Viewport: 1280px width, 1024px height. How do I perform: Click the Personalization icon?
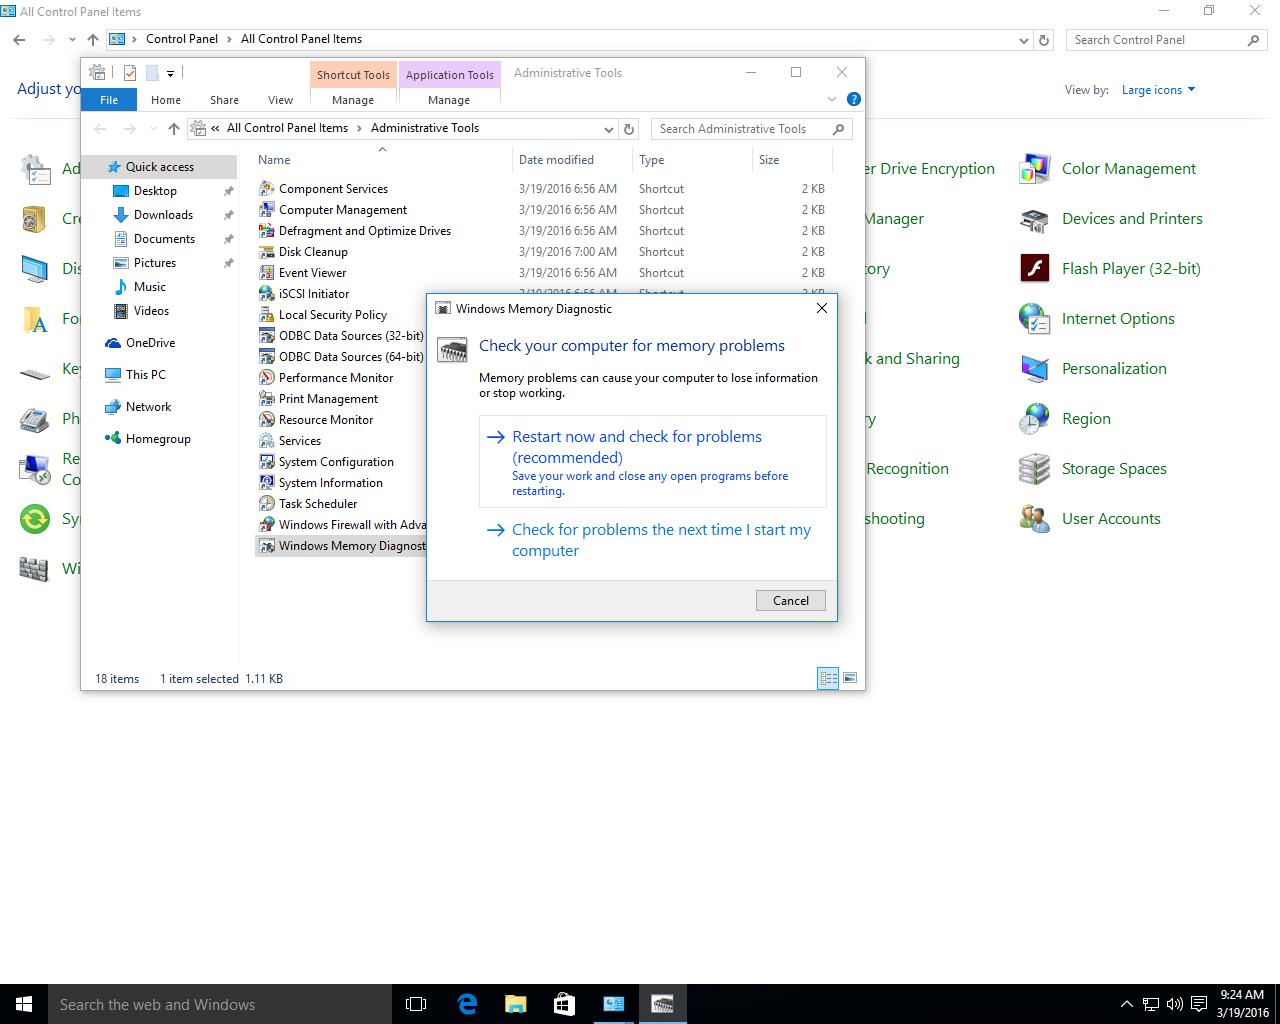1034,369
